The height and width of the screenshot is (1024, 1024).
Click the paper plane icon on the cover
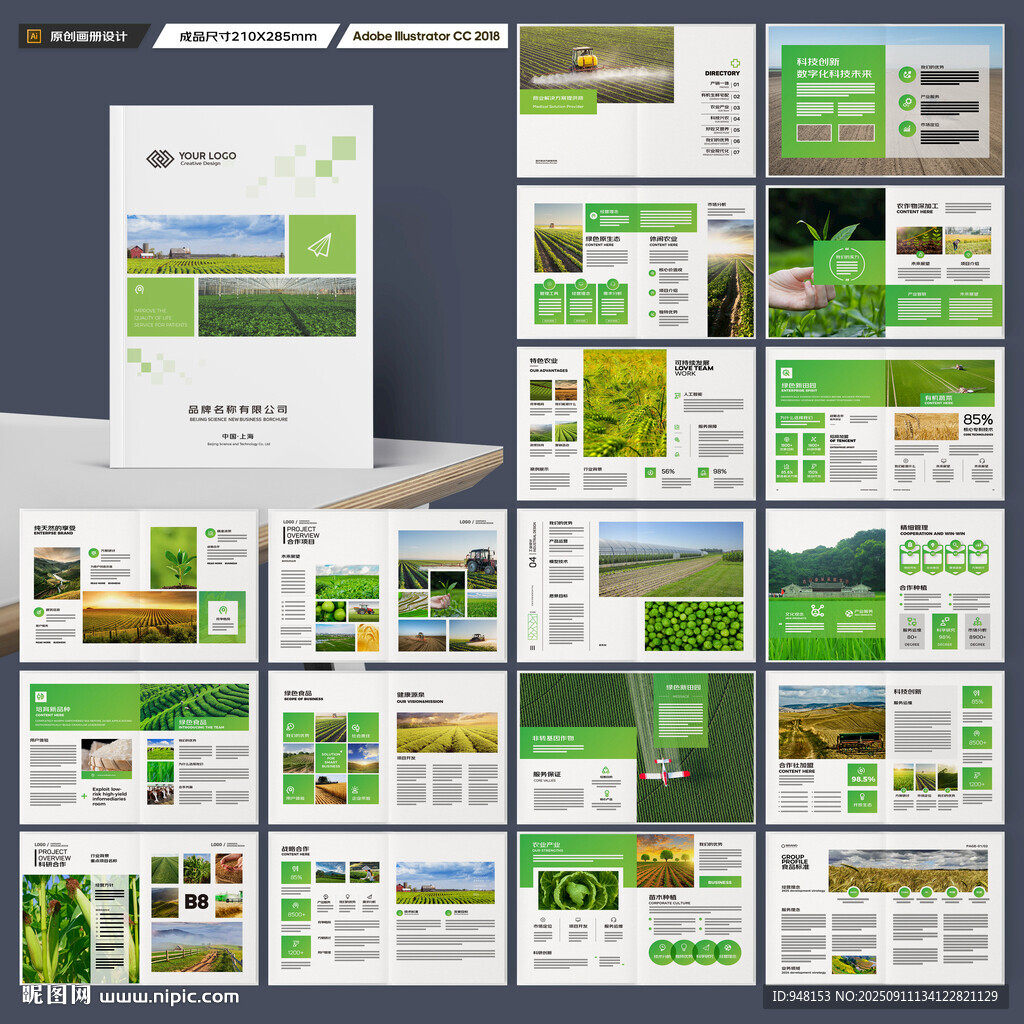tap(320, 246)
